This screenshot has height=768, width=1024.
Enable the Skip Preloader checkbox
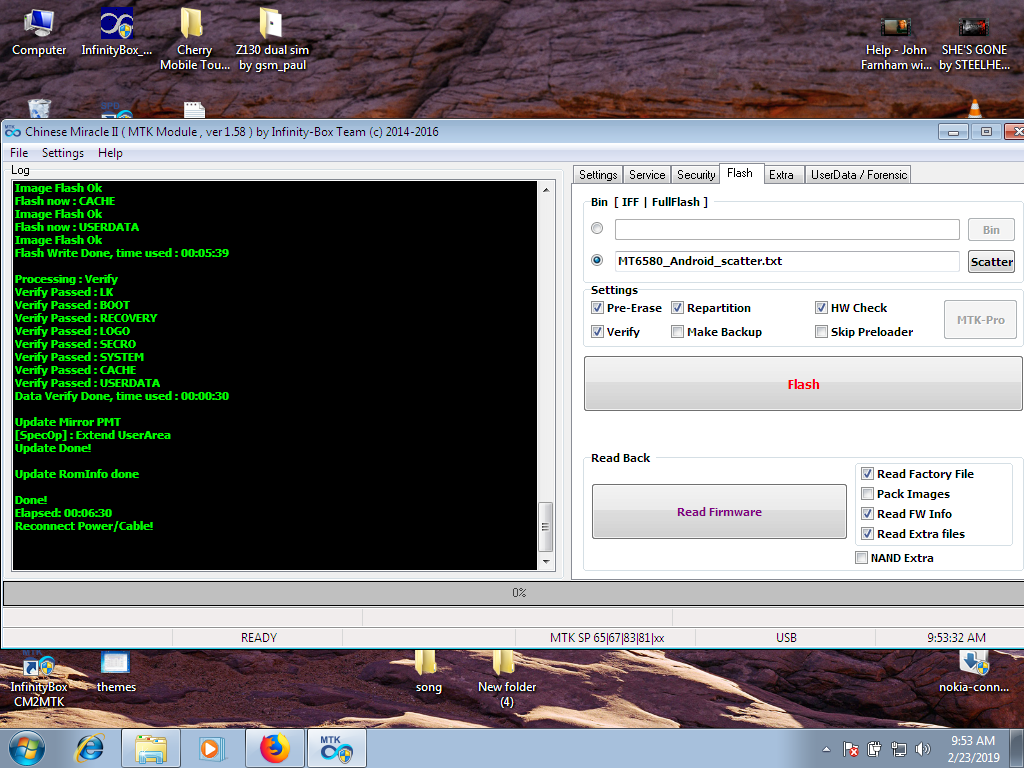821,332
